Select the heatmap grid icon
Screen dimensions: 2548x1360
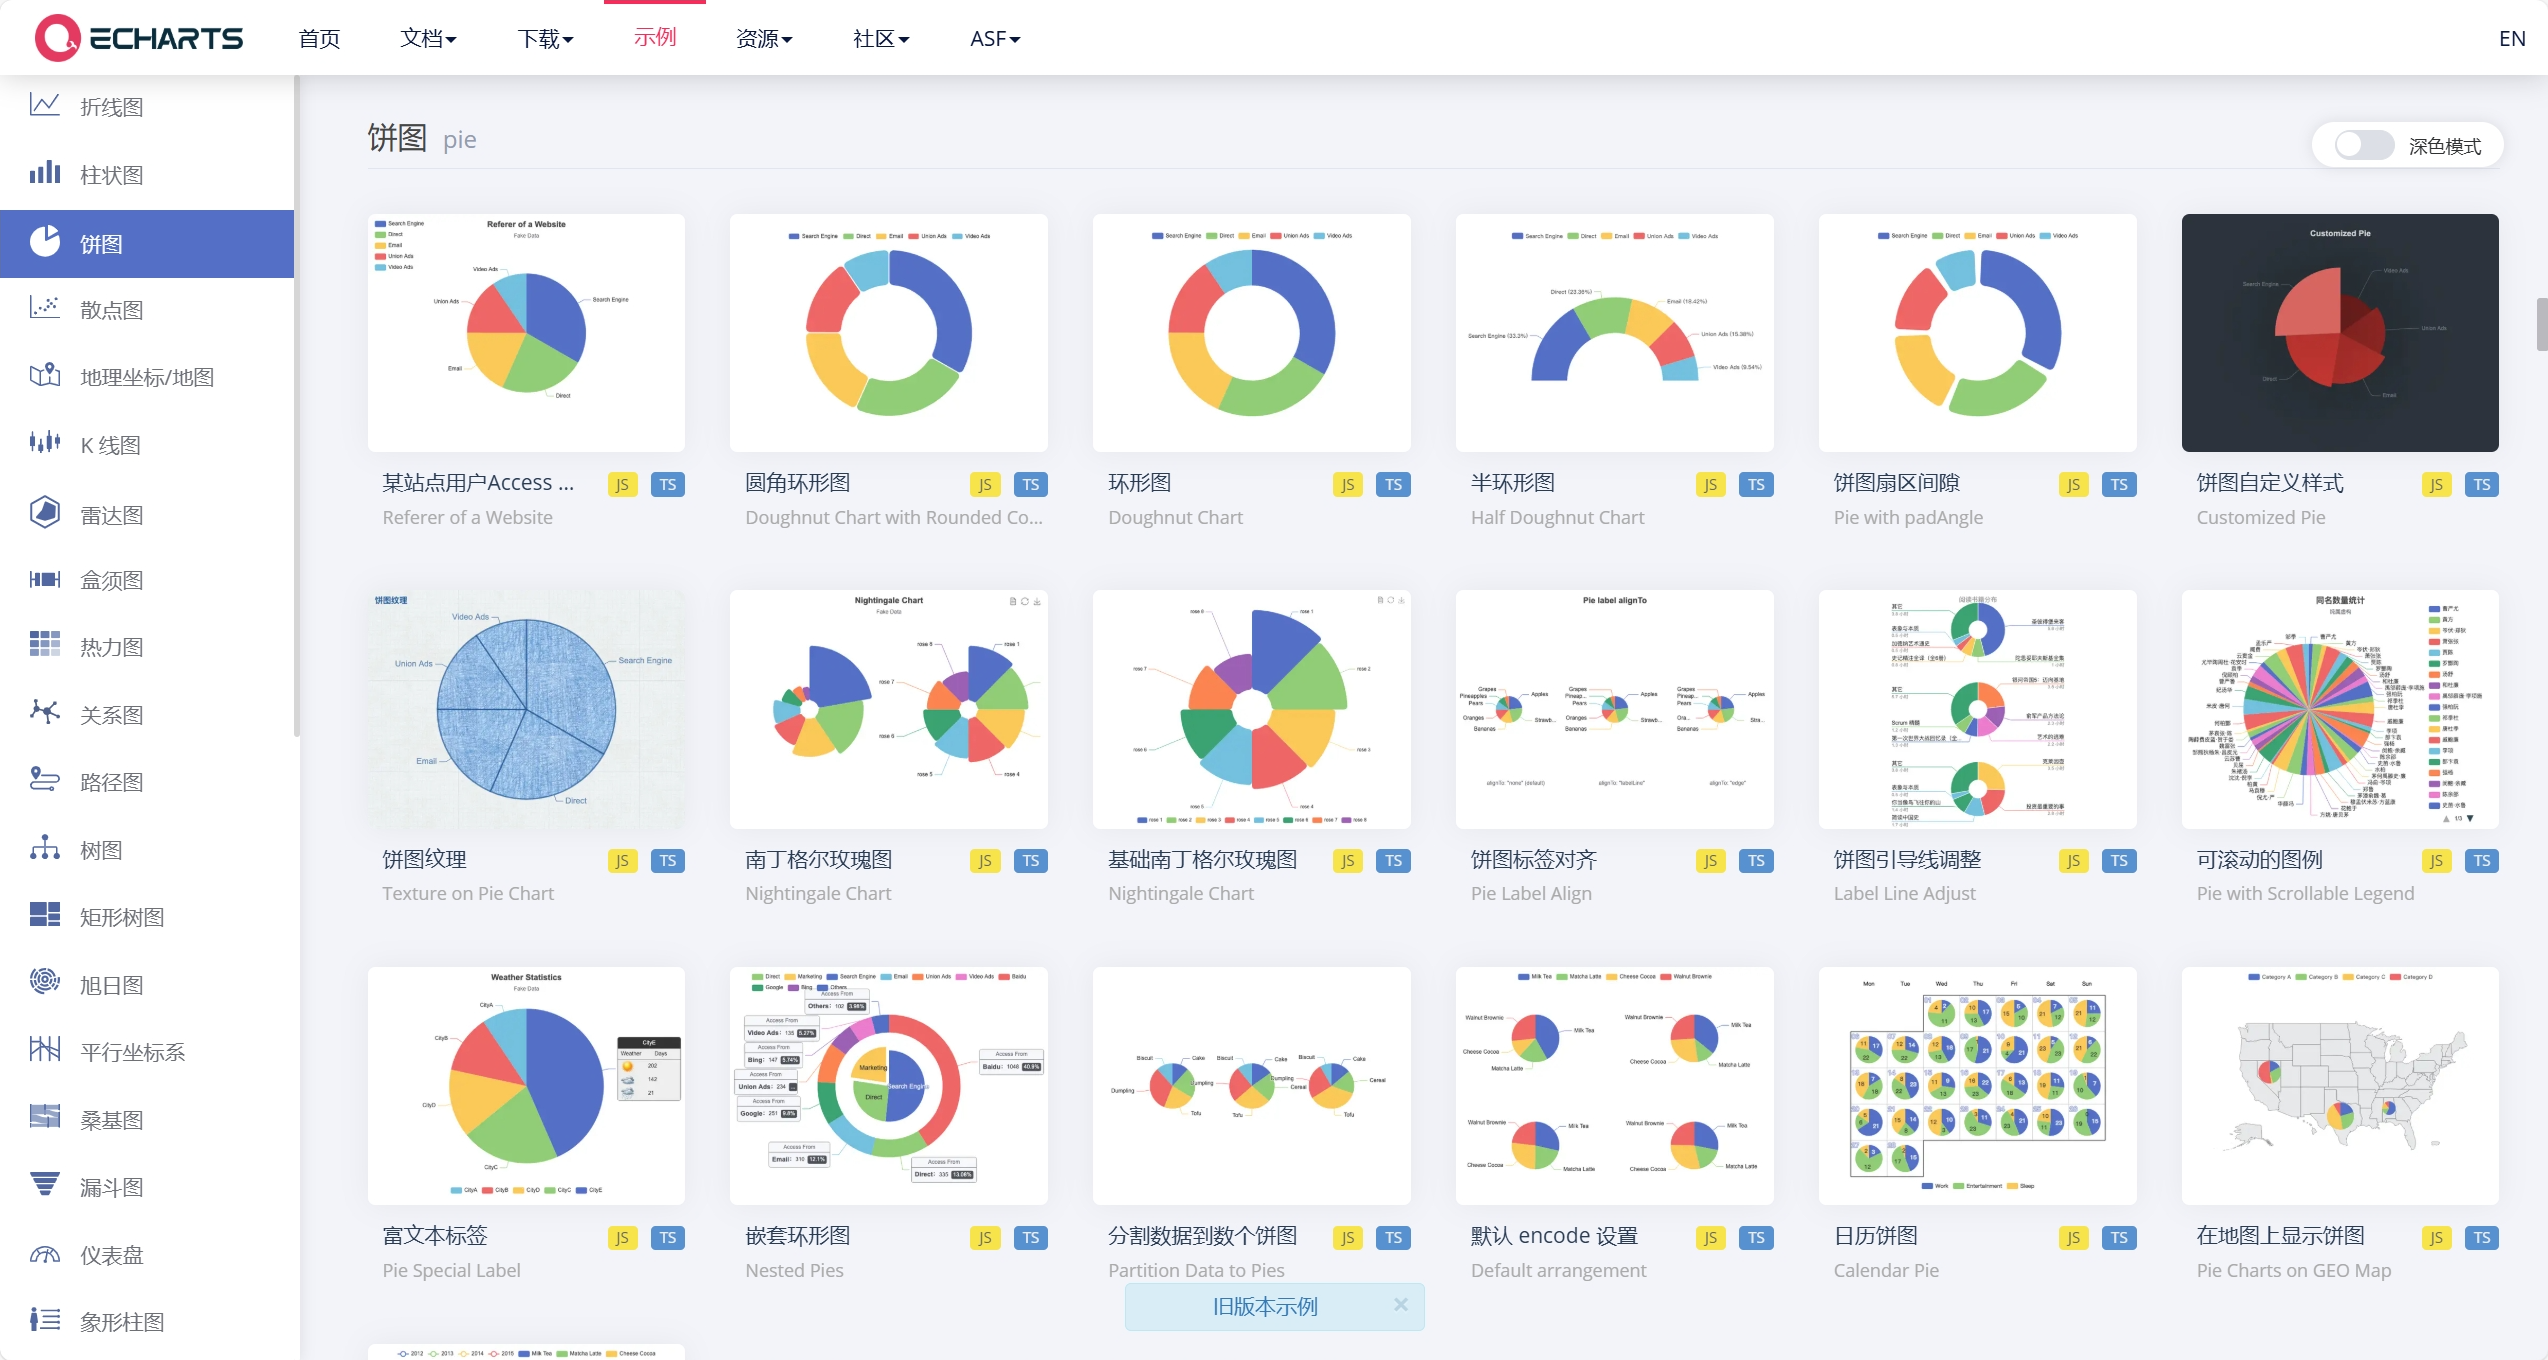[45, 645]
